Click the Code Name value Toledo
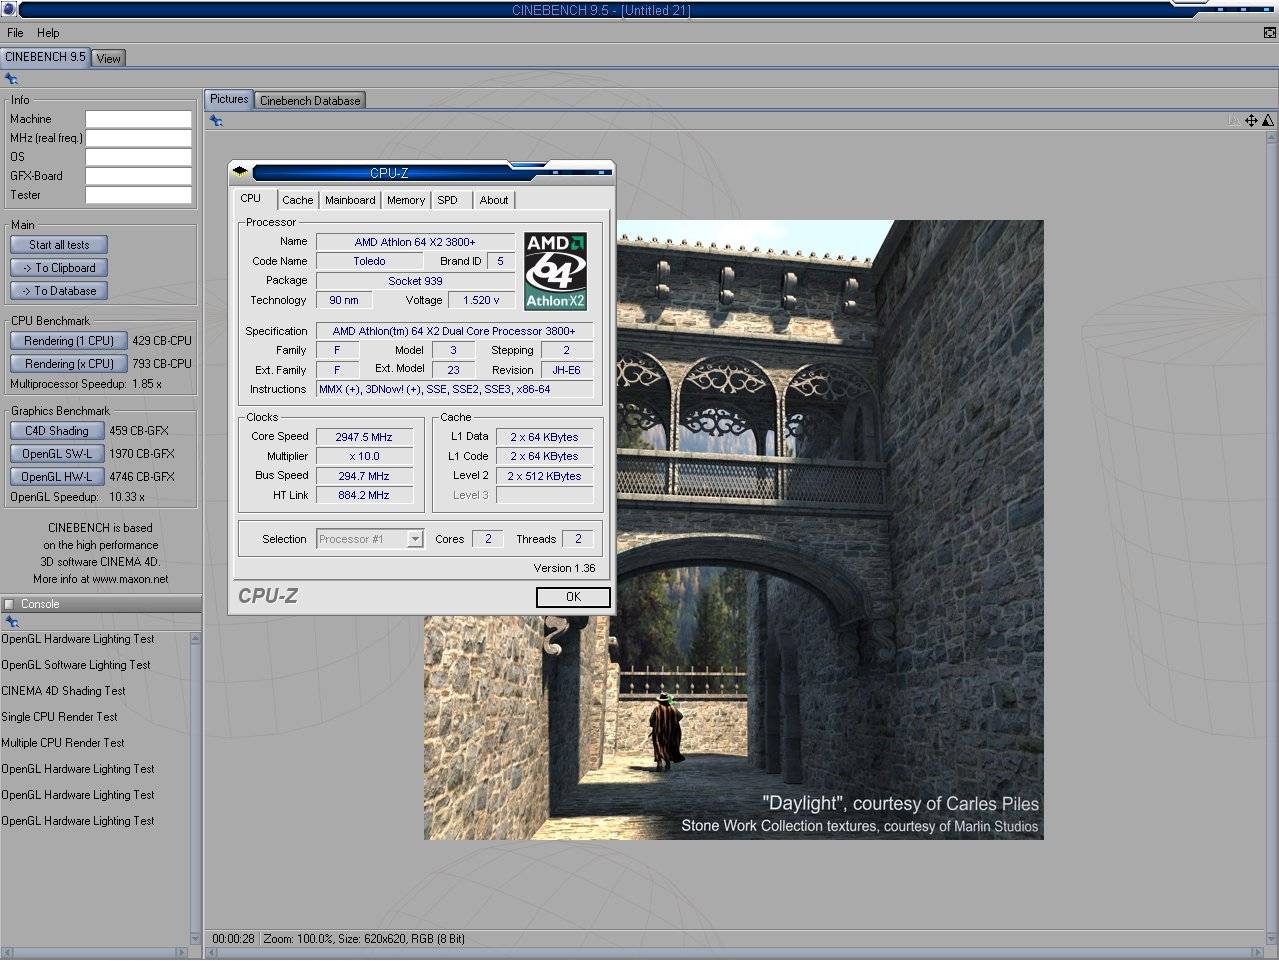Screen dimensions: 1279x961 (x=369, y=261)
